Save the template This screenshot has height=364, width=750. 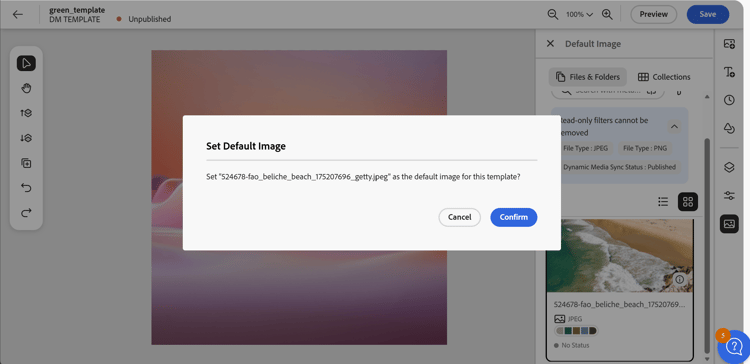coord(708,14)
